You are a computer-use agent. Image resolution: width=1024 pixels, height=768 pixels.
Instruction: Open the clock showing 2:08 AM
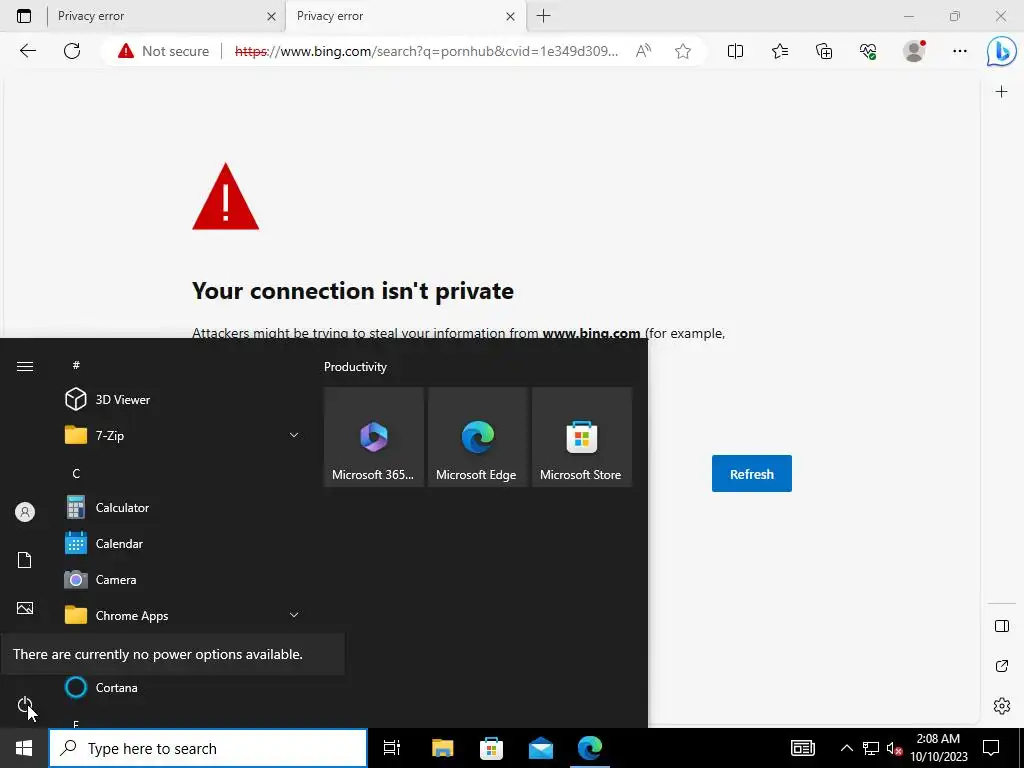(938, 748)
